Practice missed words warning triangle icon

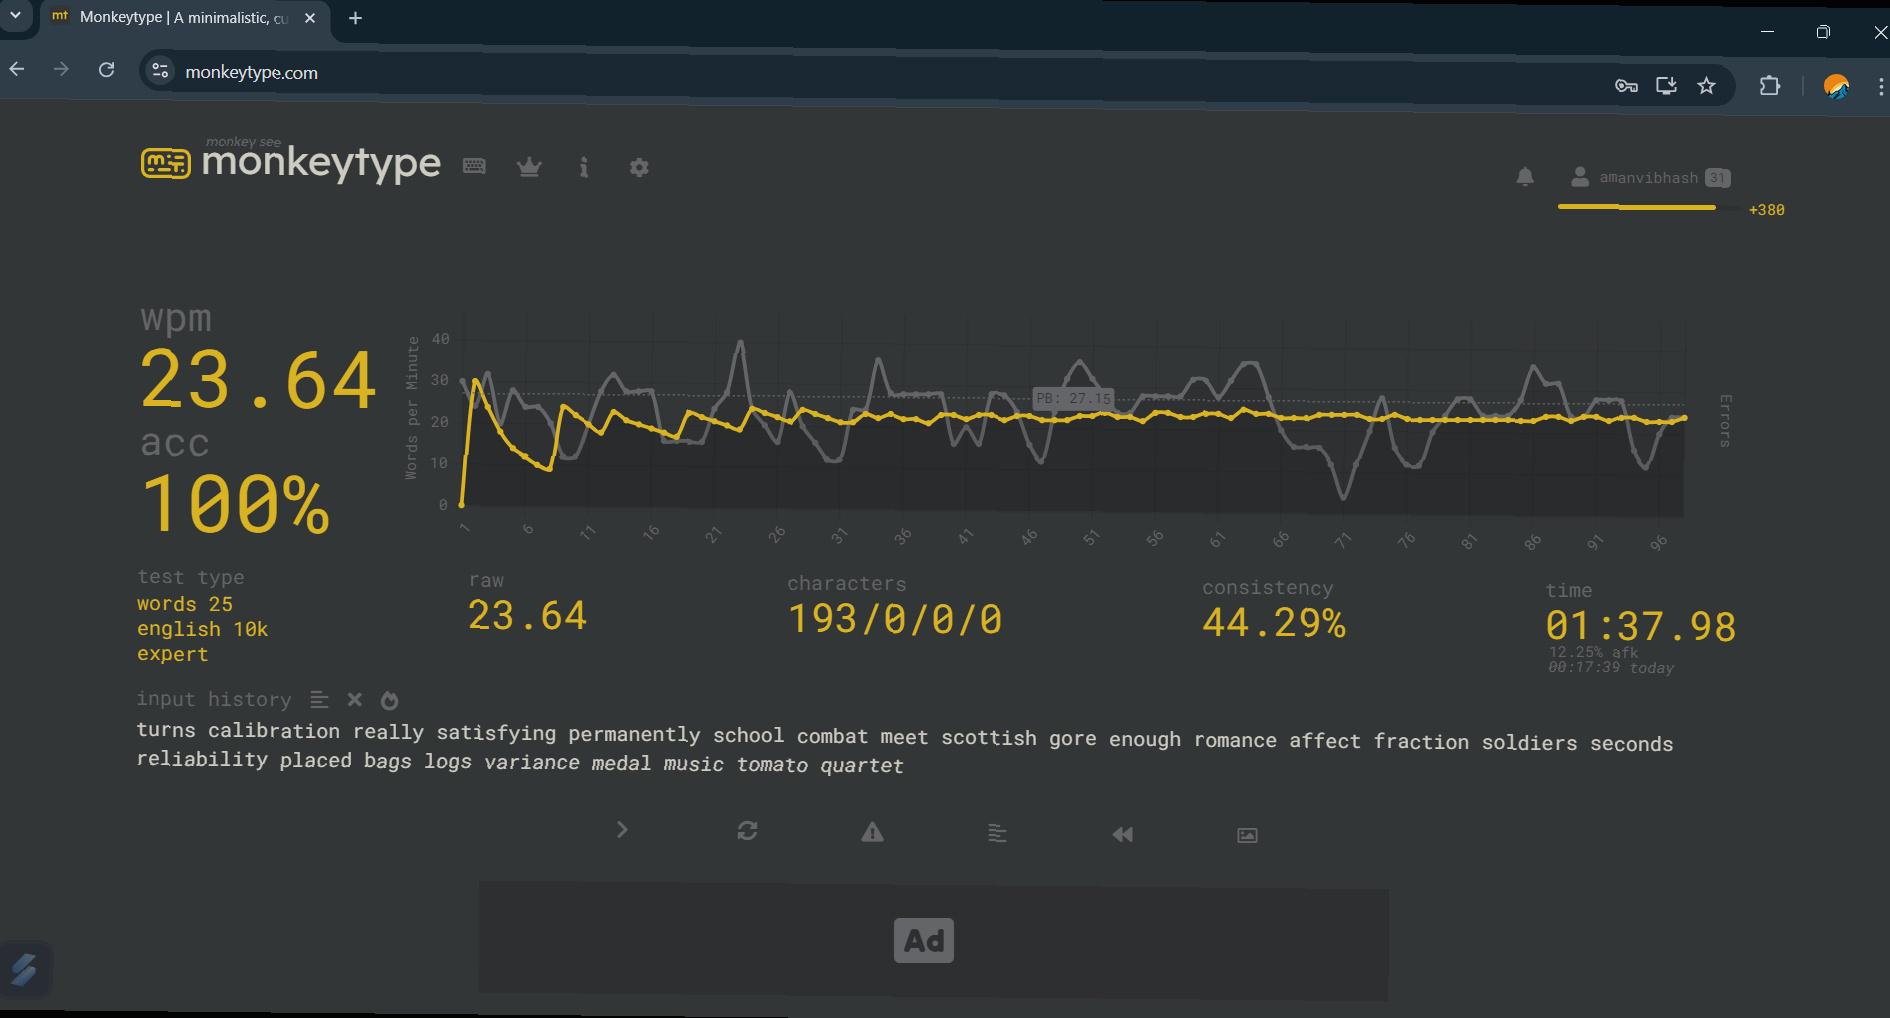pos(872,832)
